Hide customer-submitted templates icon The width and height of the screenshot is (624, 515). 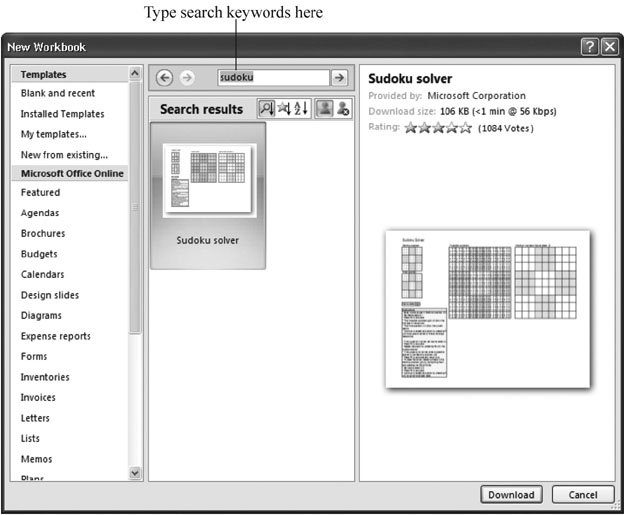tap(343, 109)
